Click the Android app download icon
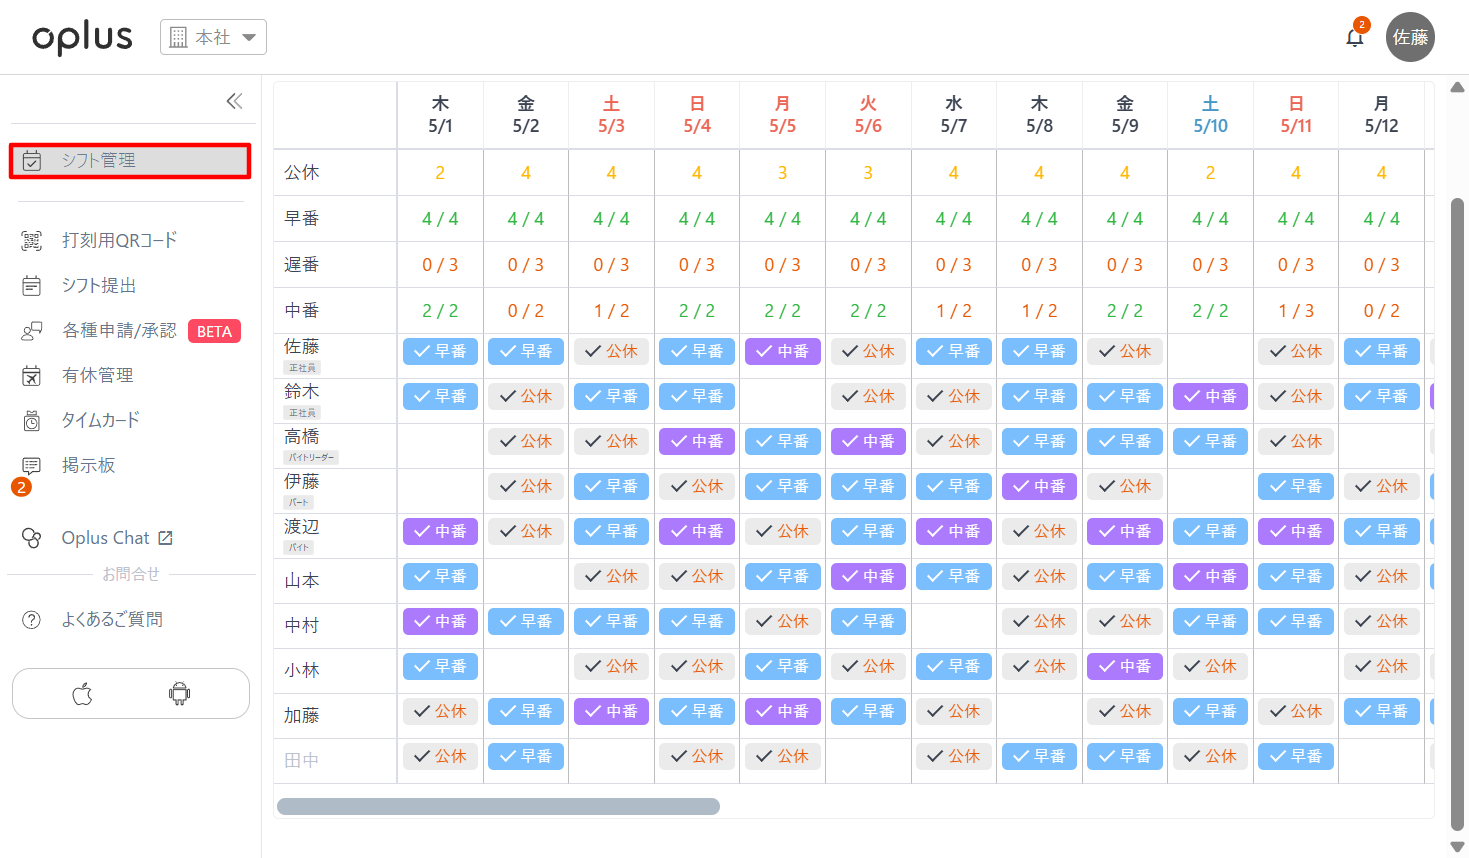The width and height of the screenshot is (1469, 858). (x=180, y=694)
